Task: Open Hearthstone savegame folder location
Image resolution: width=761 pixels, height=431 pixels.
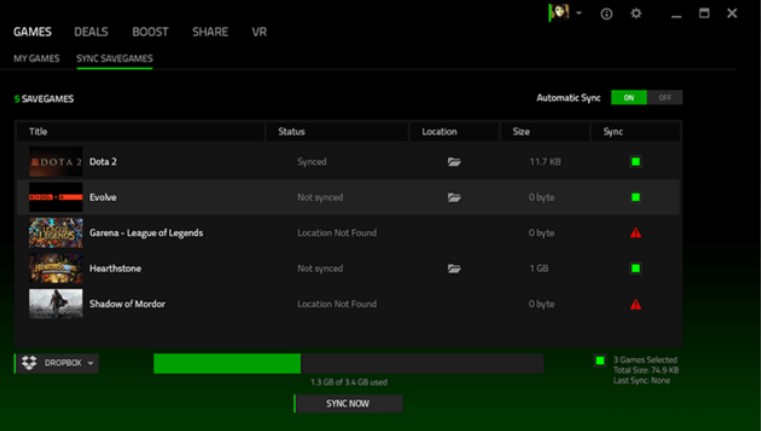Action: (454, 268)
